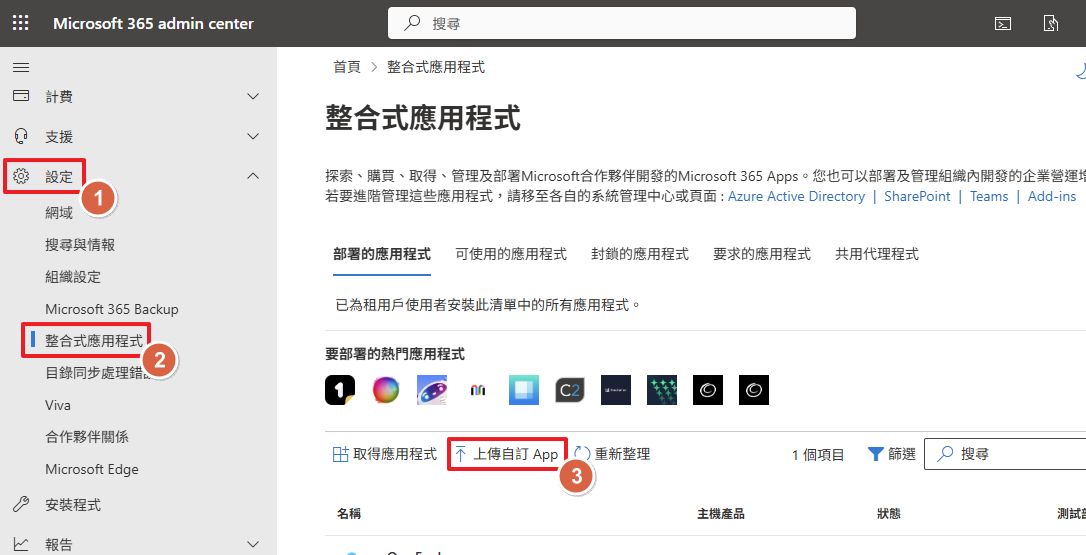Image resolution: width=1086 pixels, height=555 pixels.
Task: Switch to the 可使用的應用程式 tab
Action: (x=510, y=254)
